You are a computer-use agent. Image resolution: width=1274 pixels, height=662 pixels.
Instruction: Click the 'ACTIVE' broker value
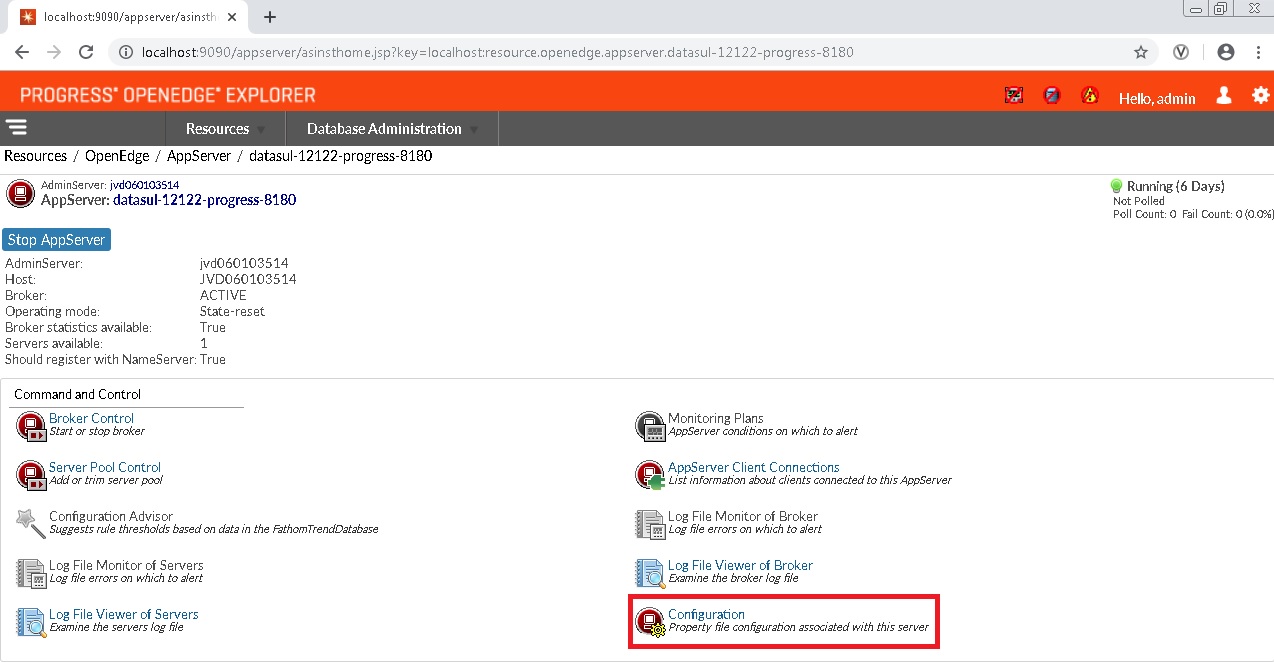click(x=223, y=295)
